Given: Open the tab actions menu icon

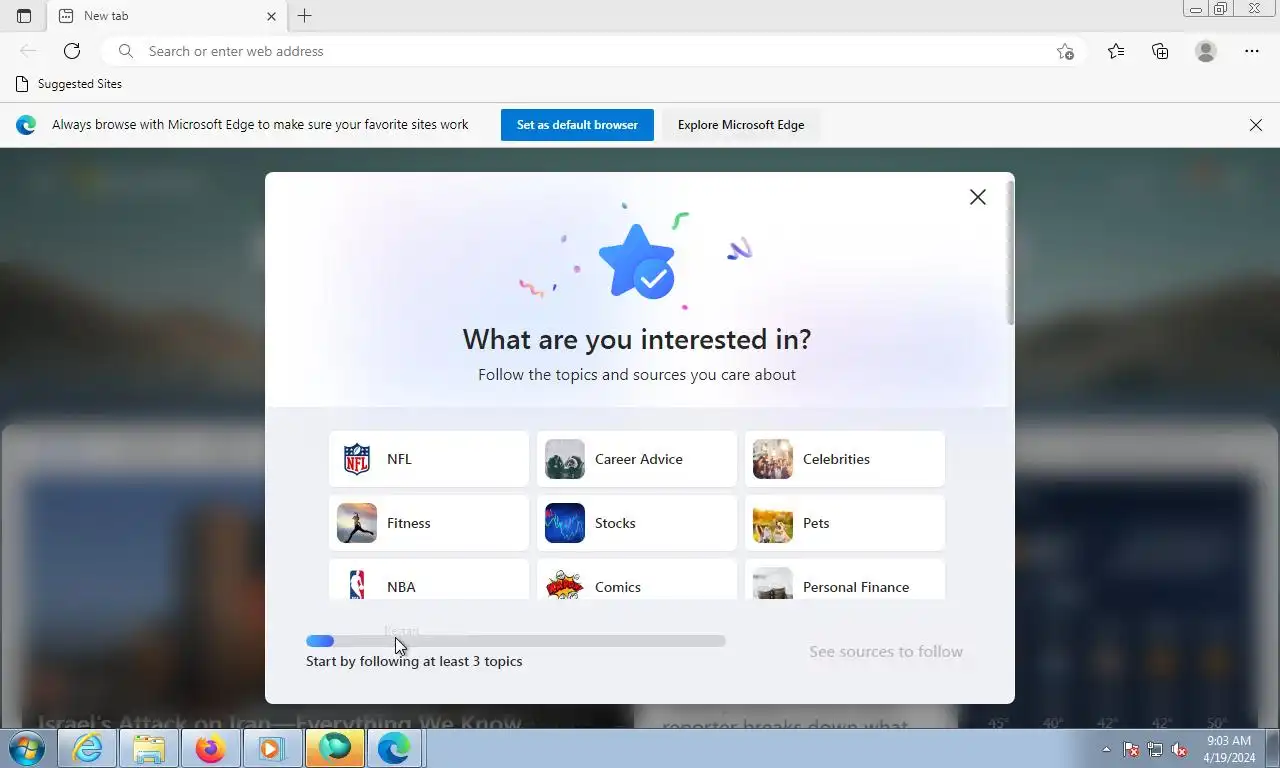Looking at the screenshot, I should coord(24,16).
